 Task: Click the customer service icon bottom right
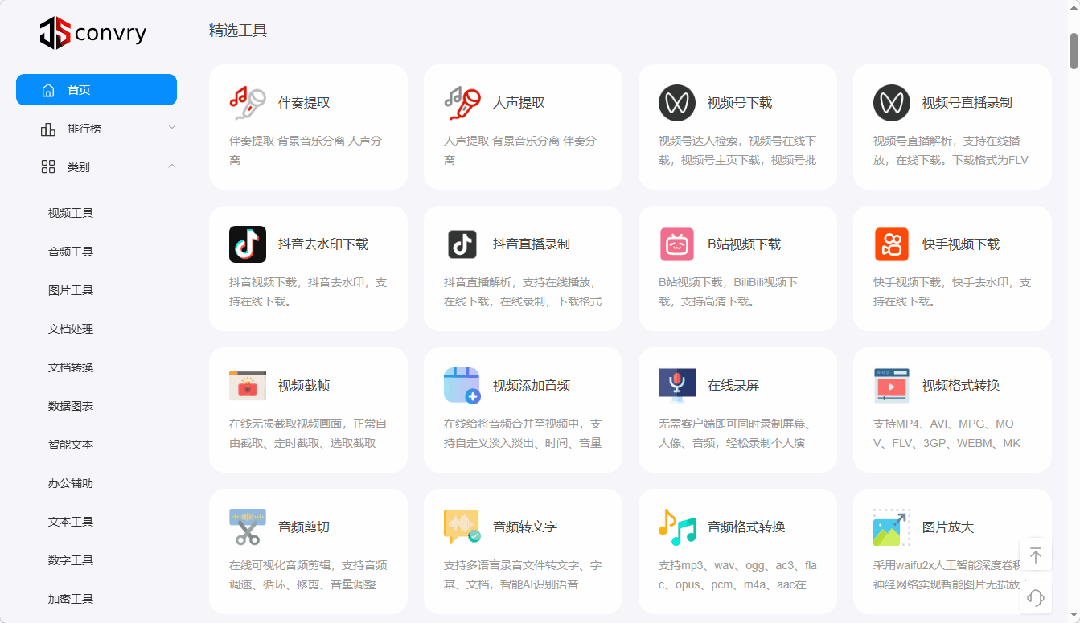coord(1036,597)
